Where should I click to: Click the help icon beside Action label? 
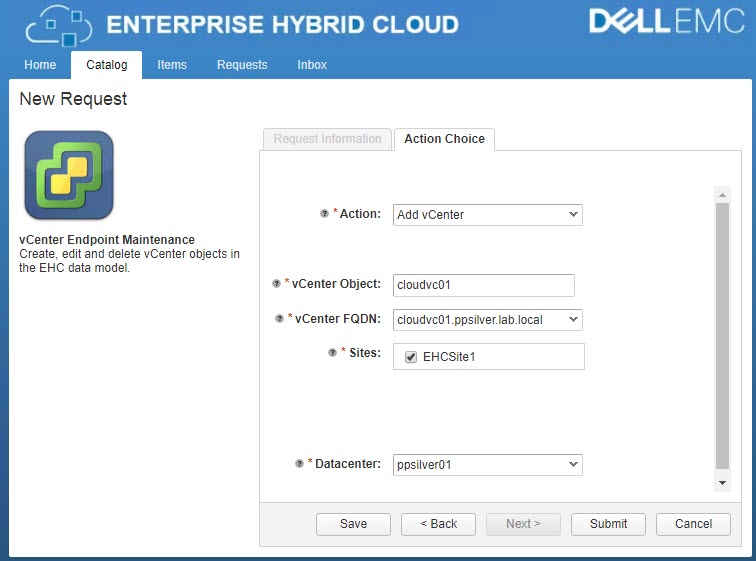point(324,214)
